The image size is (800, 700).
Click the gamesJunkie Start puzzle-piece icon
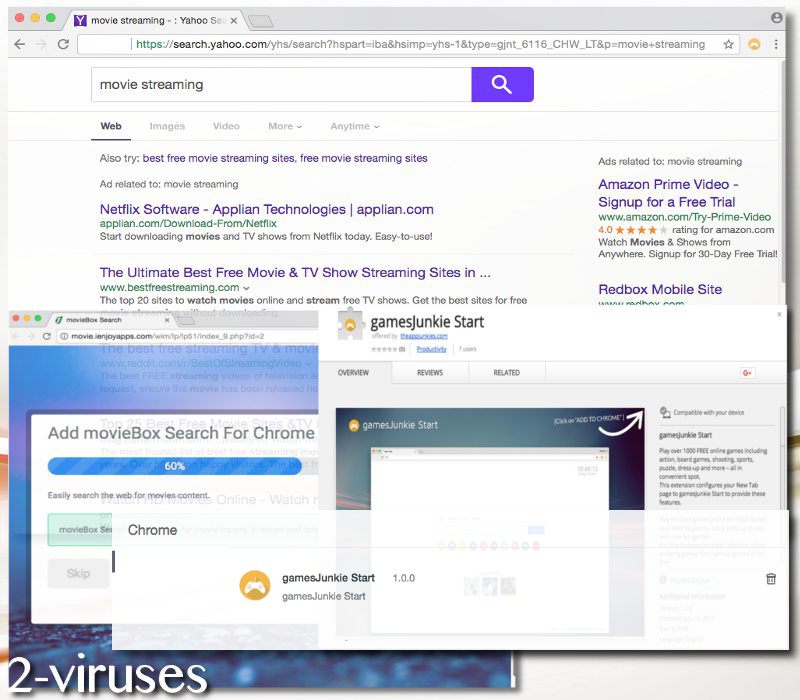click(x=350, y=324)
